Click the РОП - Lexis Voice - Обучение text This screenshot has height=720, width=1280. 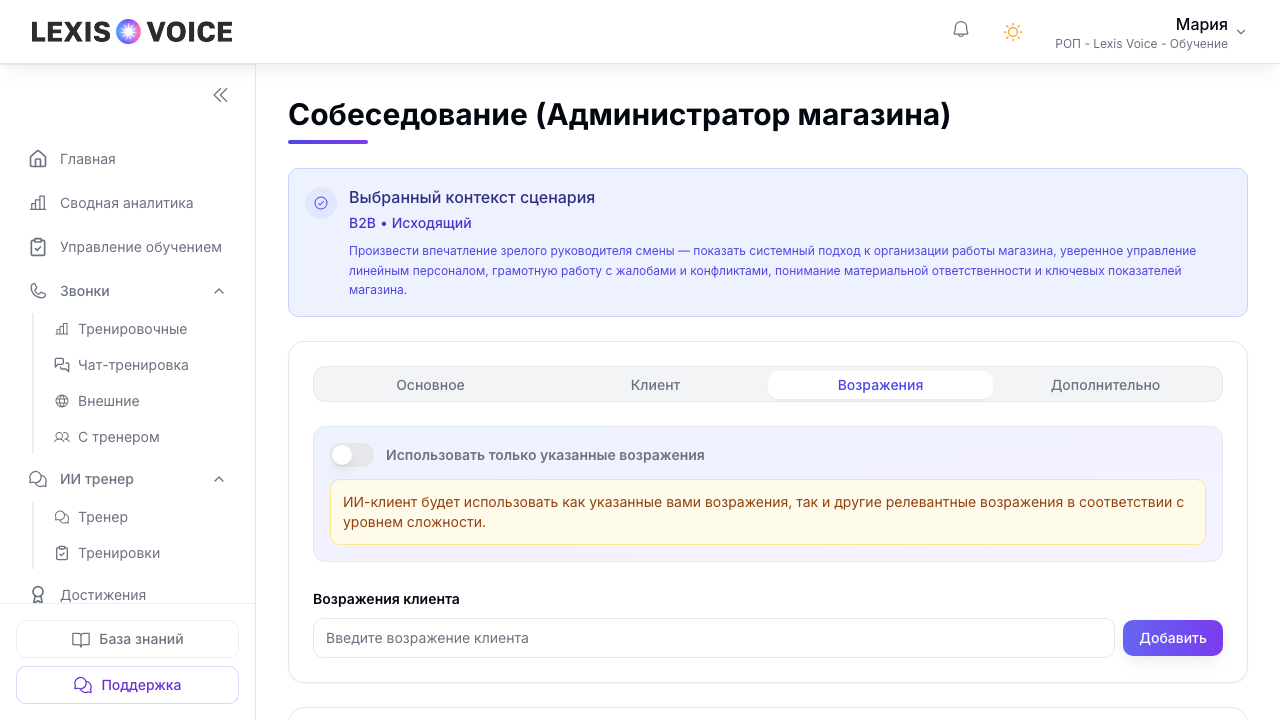(x=1141, y=44)
